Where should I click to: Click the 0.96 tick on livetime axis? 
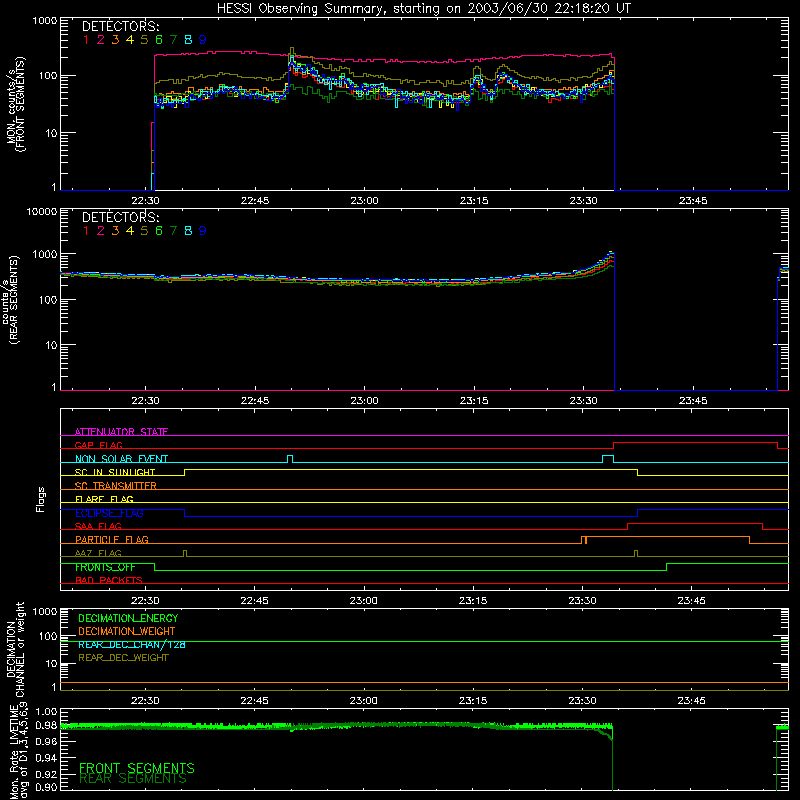click(46, 741)
